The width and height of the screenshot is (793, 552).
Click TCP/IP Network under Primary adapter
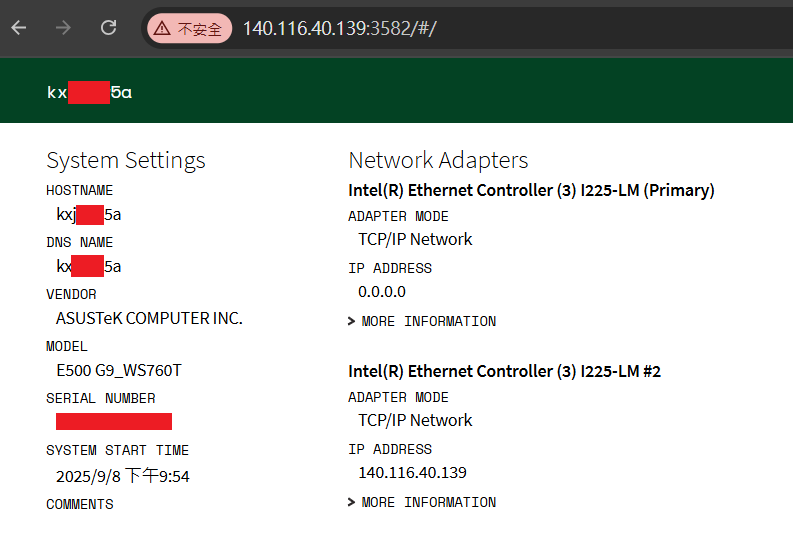point(415,239)
